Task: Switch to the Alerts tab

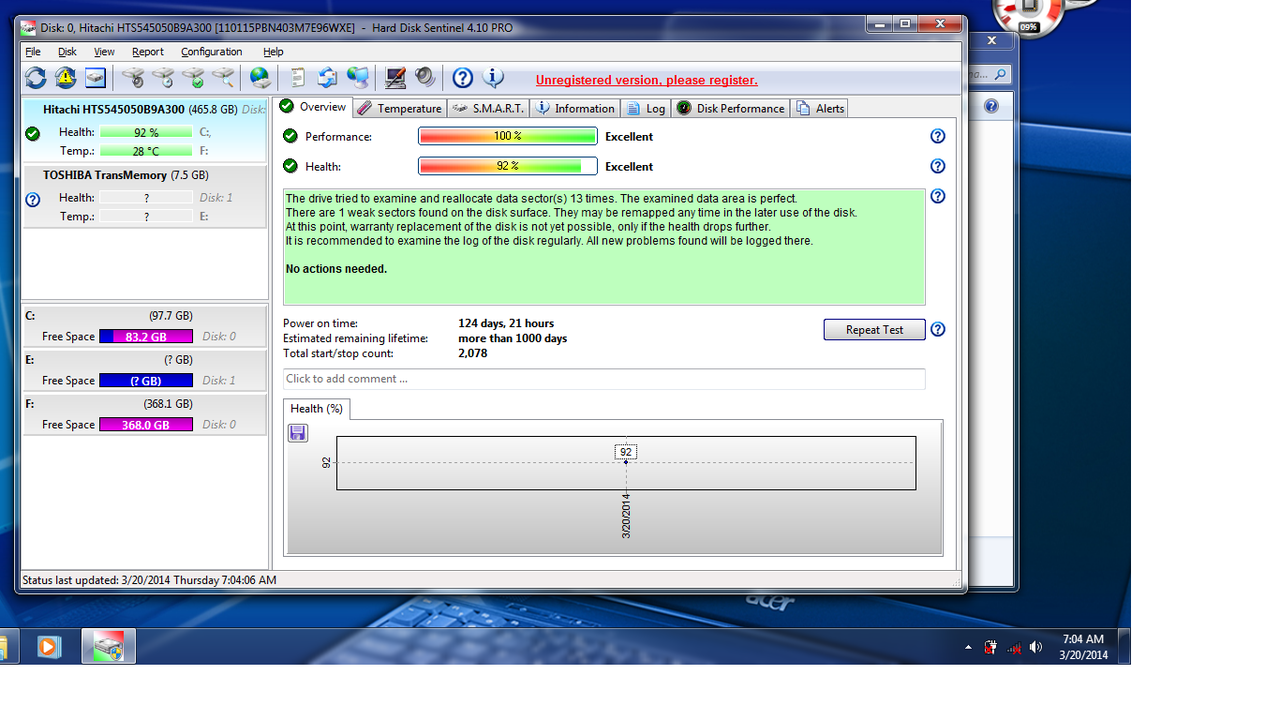Action: (x=820, y=108)
